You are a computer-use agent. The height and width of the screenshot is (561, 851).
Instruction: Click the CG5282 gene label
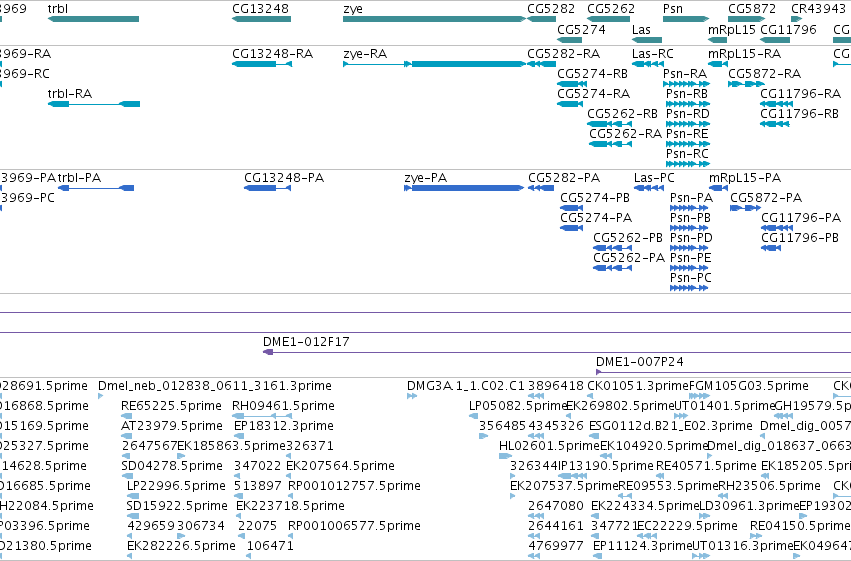pyautogui.click(x=551, y=9)
